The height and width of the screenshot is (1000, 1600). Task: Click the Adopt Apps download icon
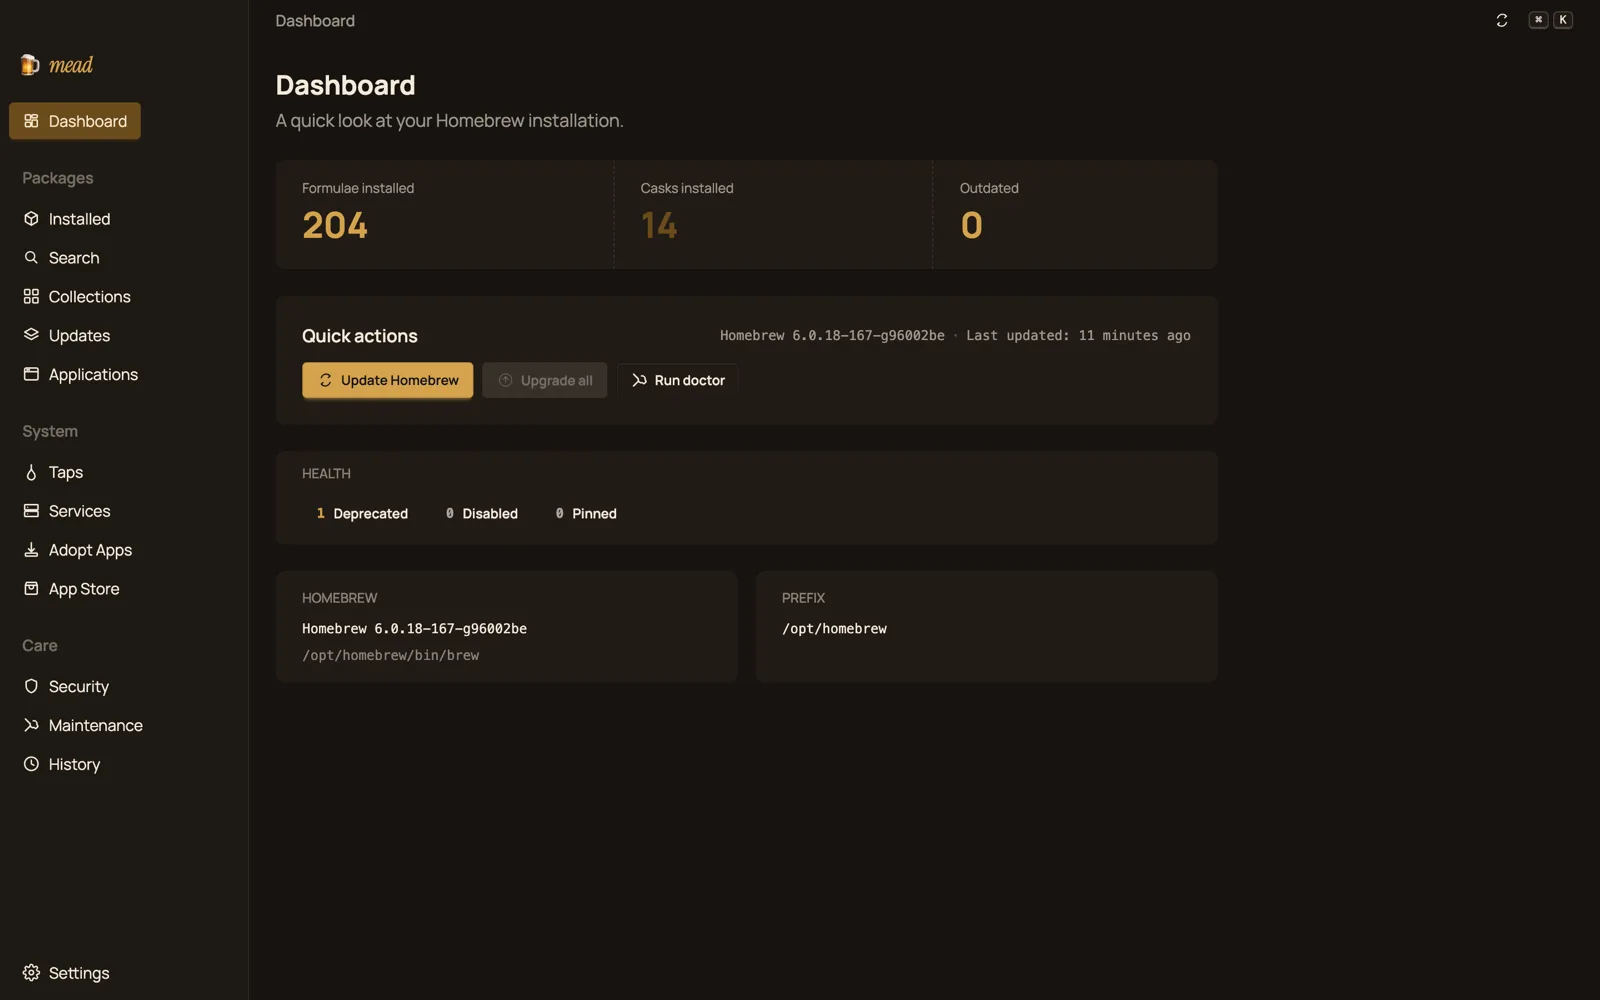tap(31, 550)
